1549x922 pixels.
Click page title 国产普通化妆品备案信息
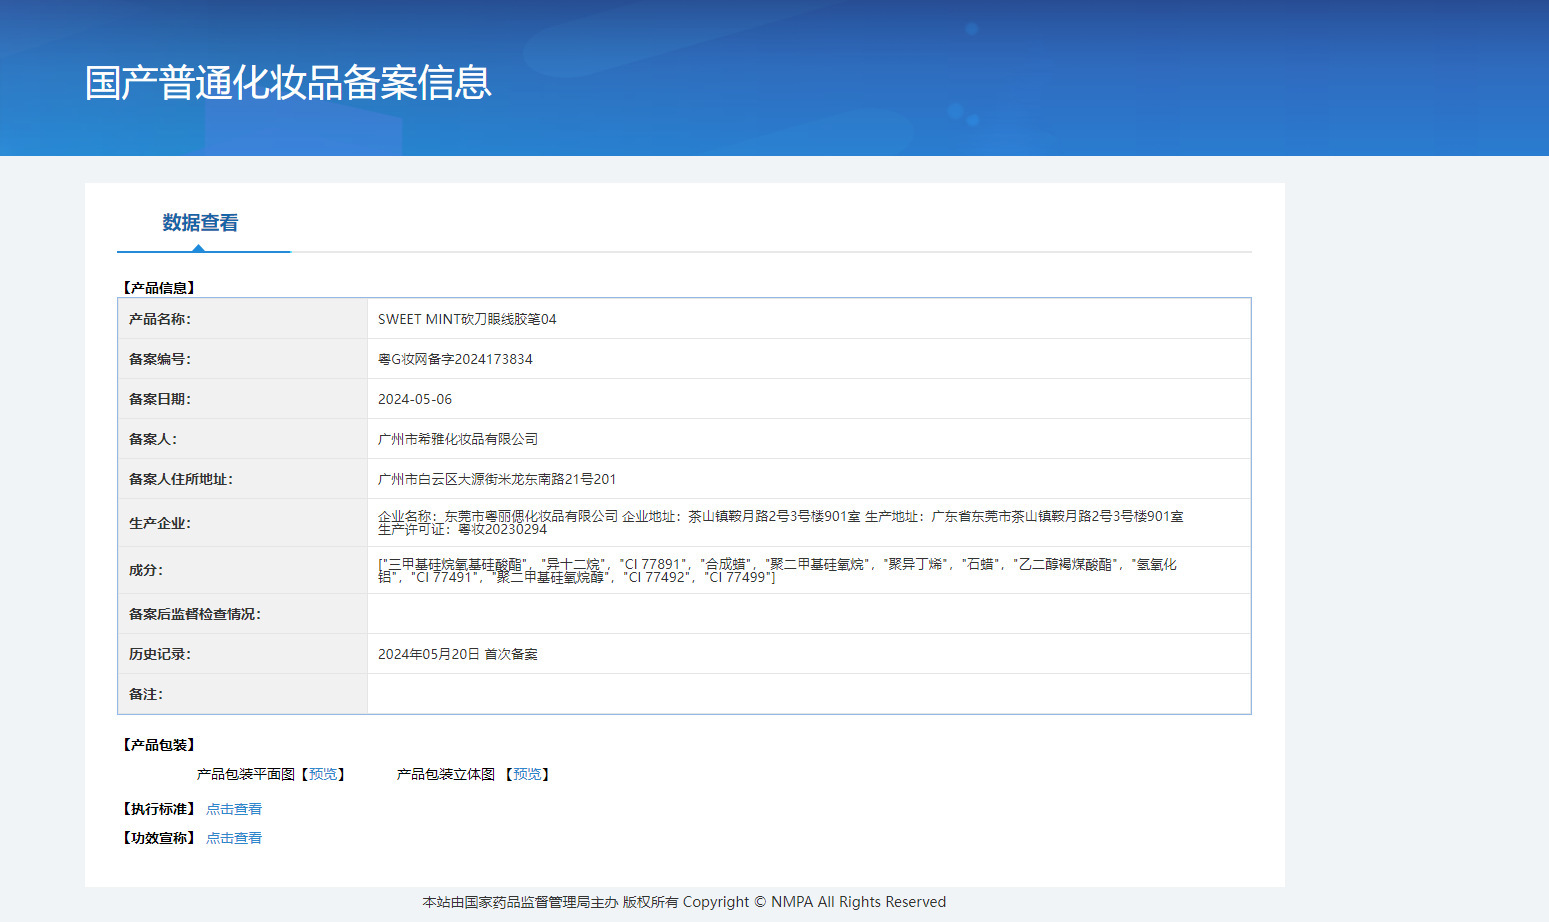click(x=288, y=82)
